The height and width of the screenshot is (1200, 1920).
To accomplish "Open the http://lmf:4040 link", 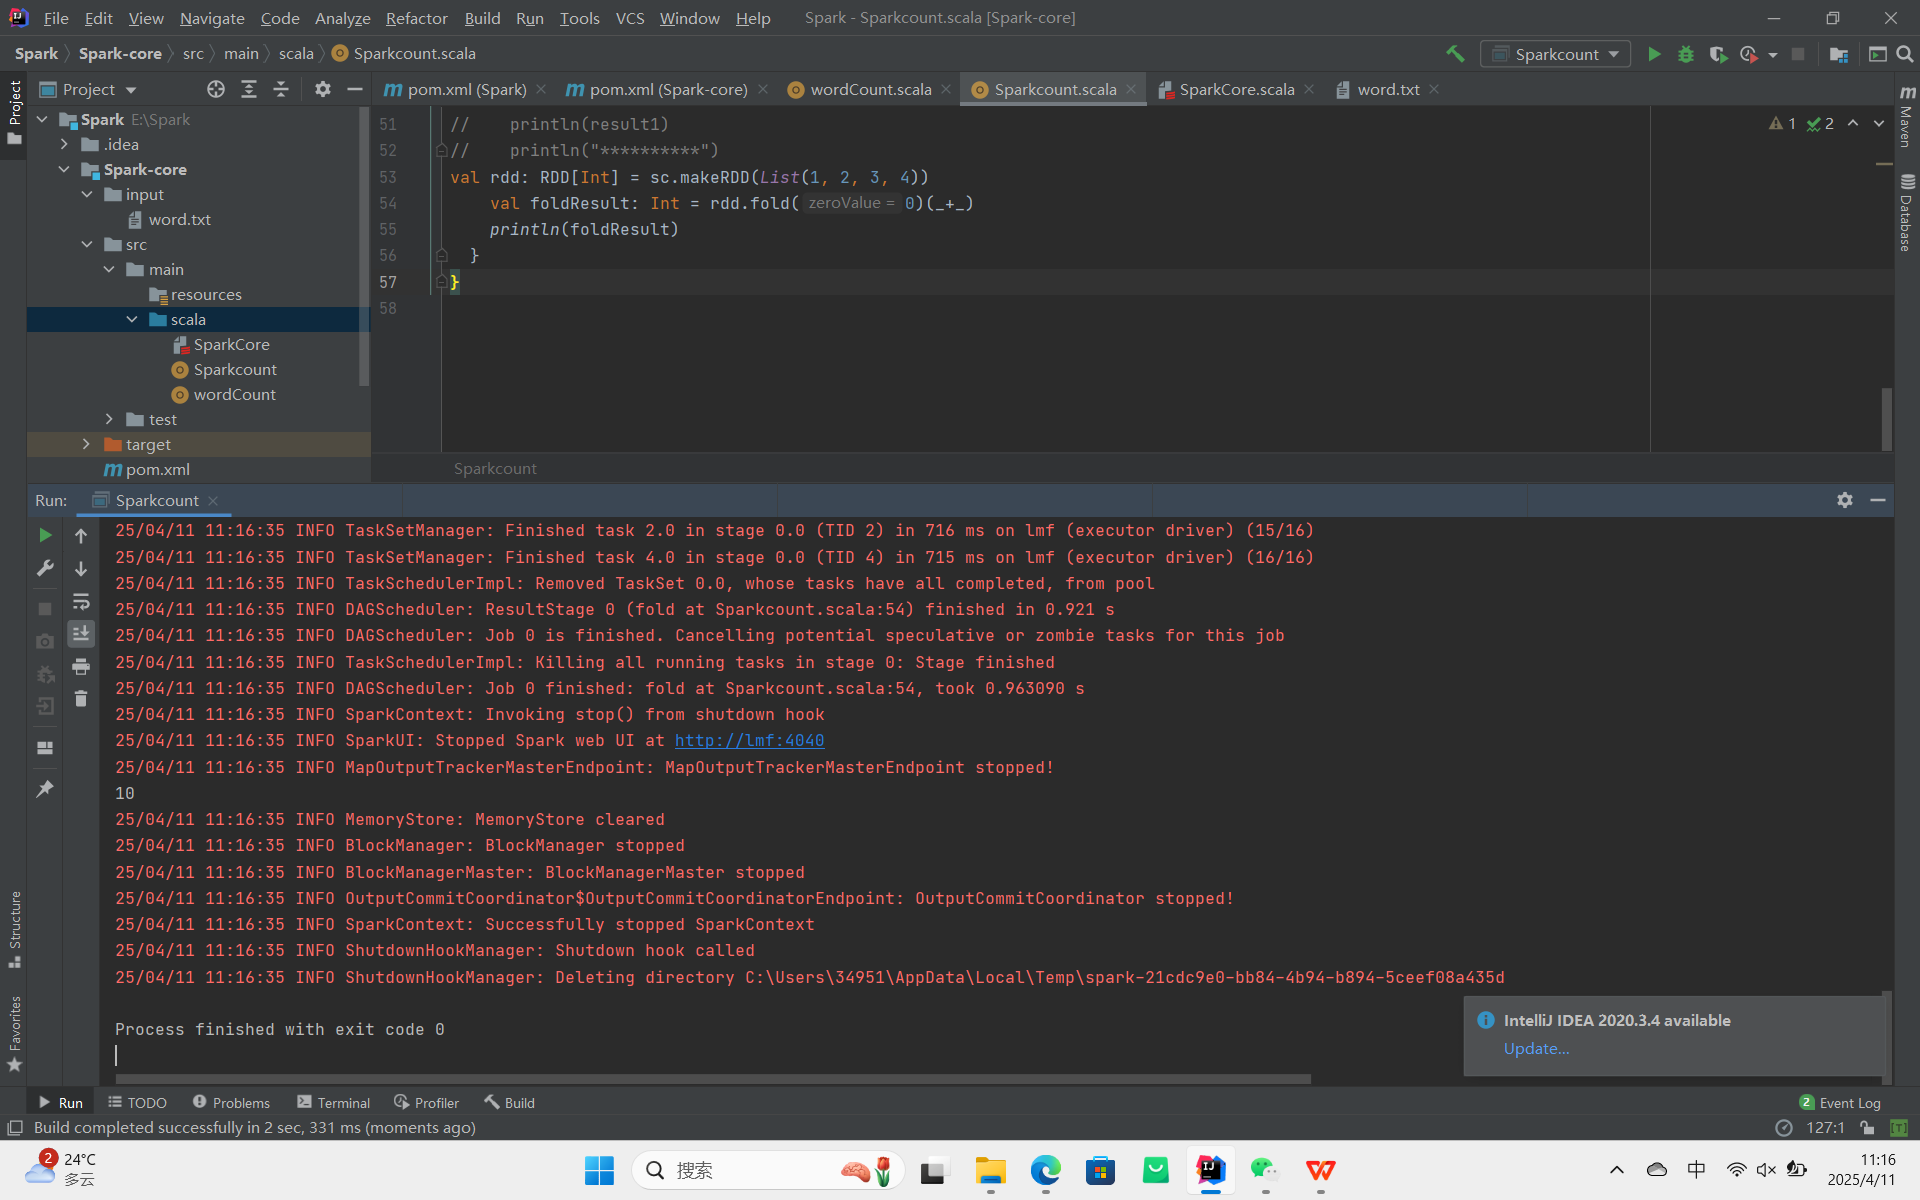I will pyautogui.click(x=749, y=740).
